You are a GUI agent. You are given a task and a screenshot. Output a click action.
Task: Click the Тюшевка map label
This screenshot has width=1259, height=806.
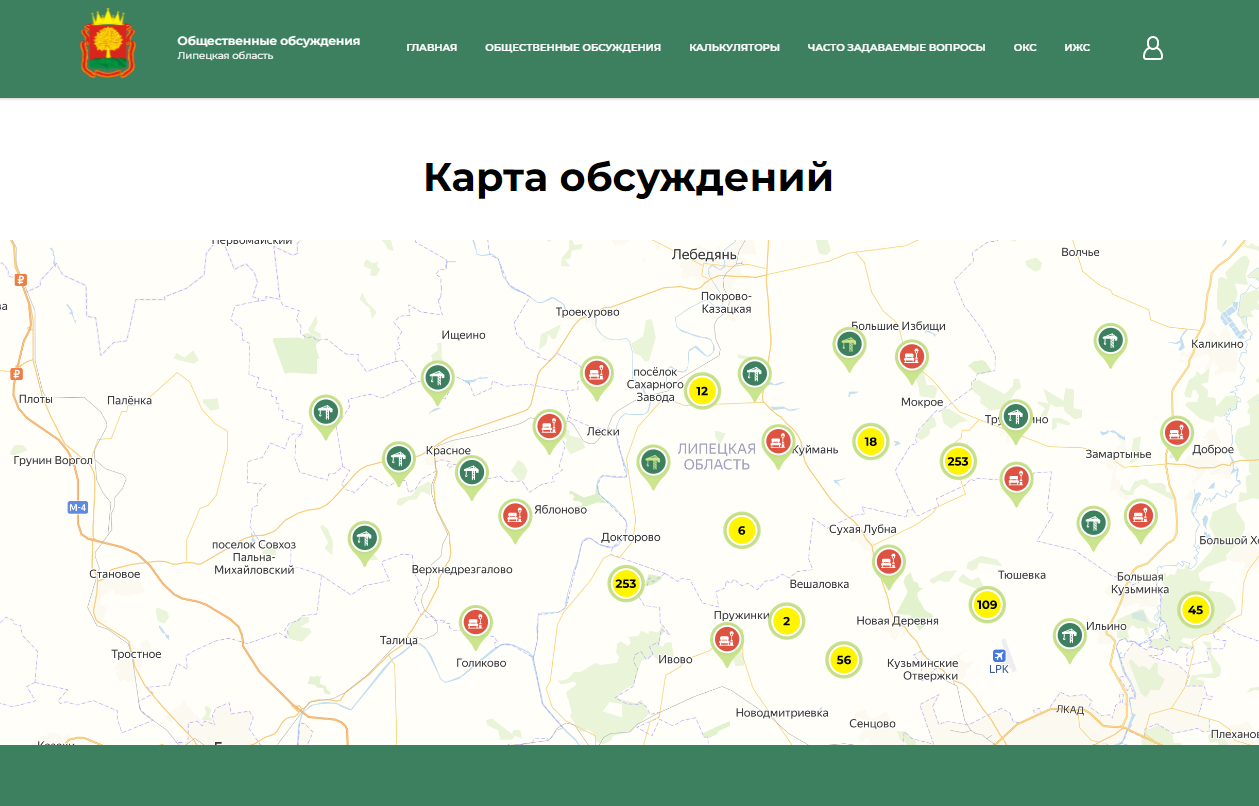point(1022,575)
